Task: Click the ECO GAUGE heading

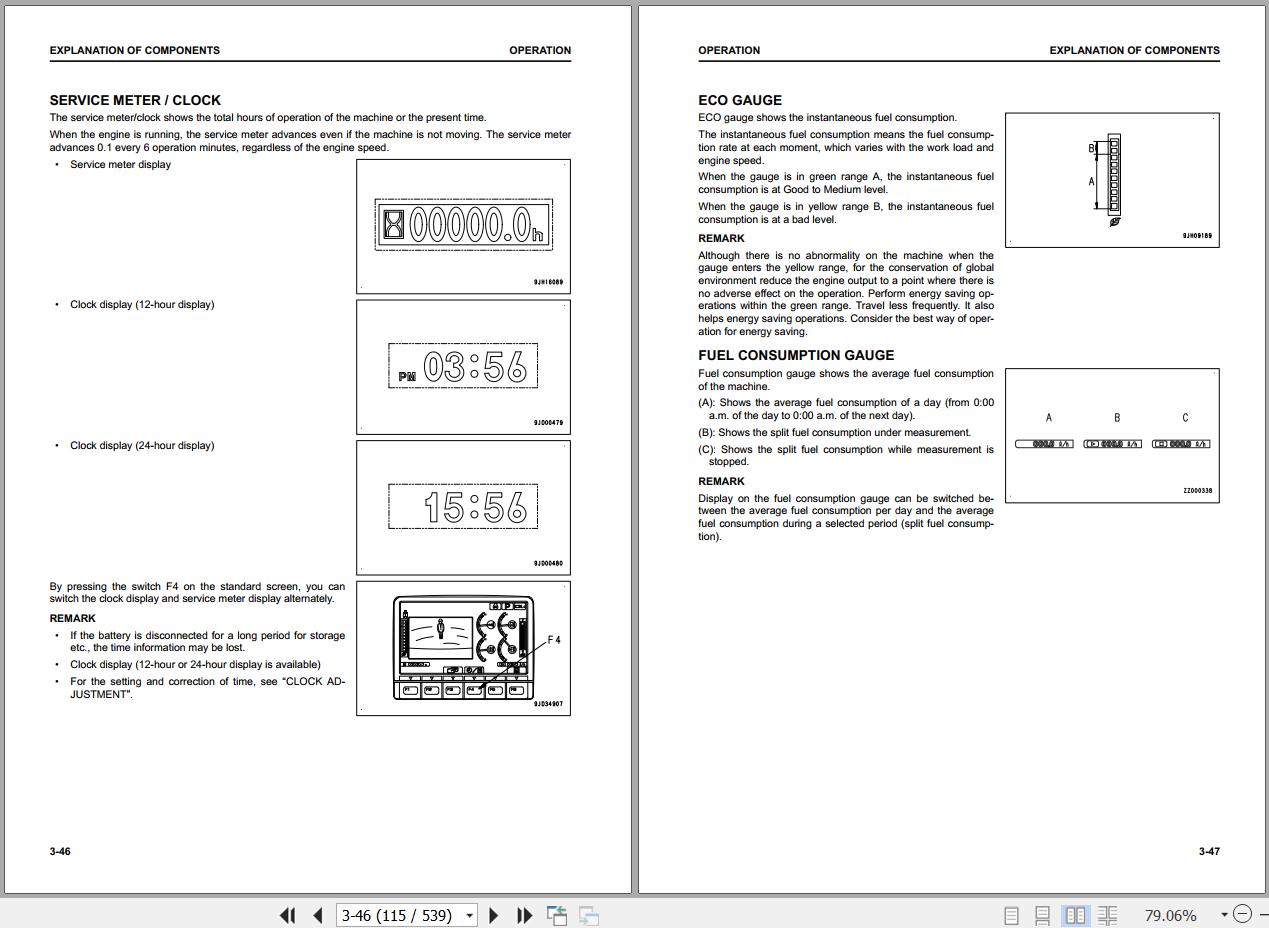Action: (740, 100)
